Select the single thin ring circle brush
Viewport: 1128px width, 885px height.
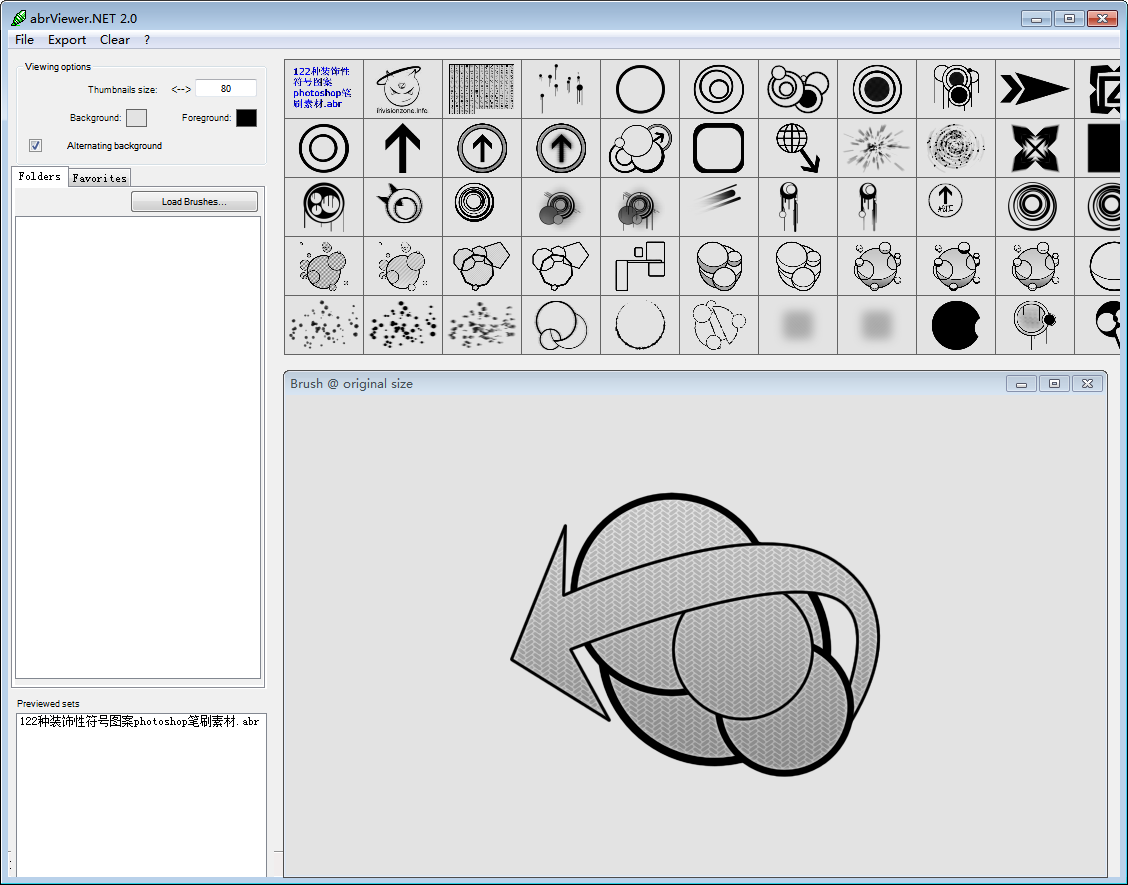click(x=639, y=89)
